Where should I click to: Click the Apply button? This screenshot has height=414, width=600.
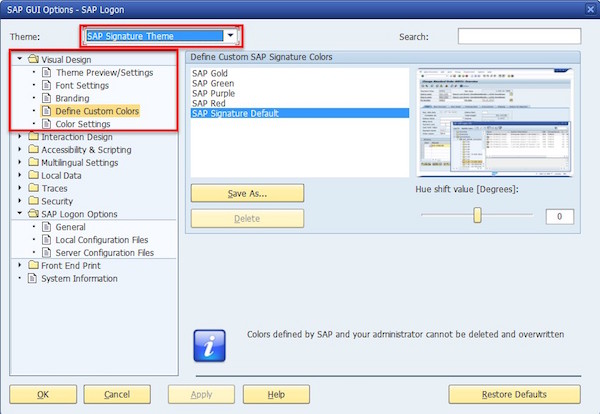pos(201,394)
